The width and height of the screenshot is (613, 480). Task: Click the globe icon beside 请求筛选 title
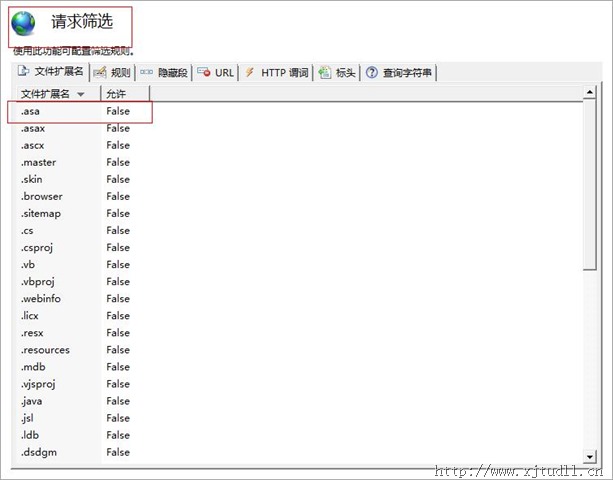point(23,23)
